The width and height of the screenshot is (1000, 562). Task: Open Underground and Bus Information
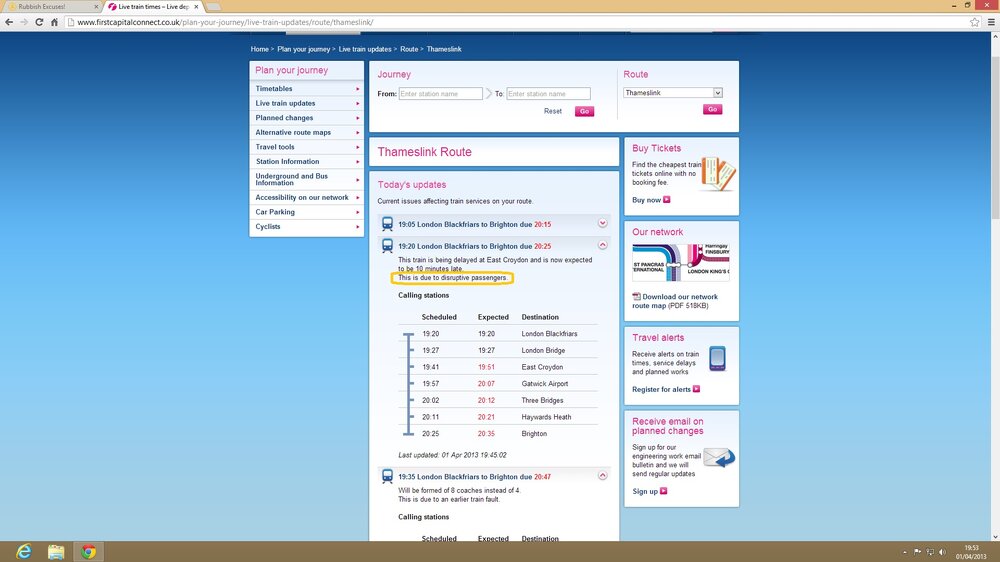click(307, 179)
